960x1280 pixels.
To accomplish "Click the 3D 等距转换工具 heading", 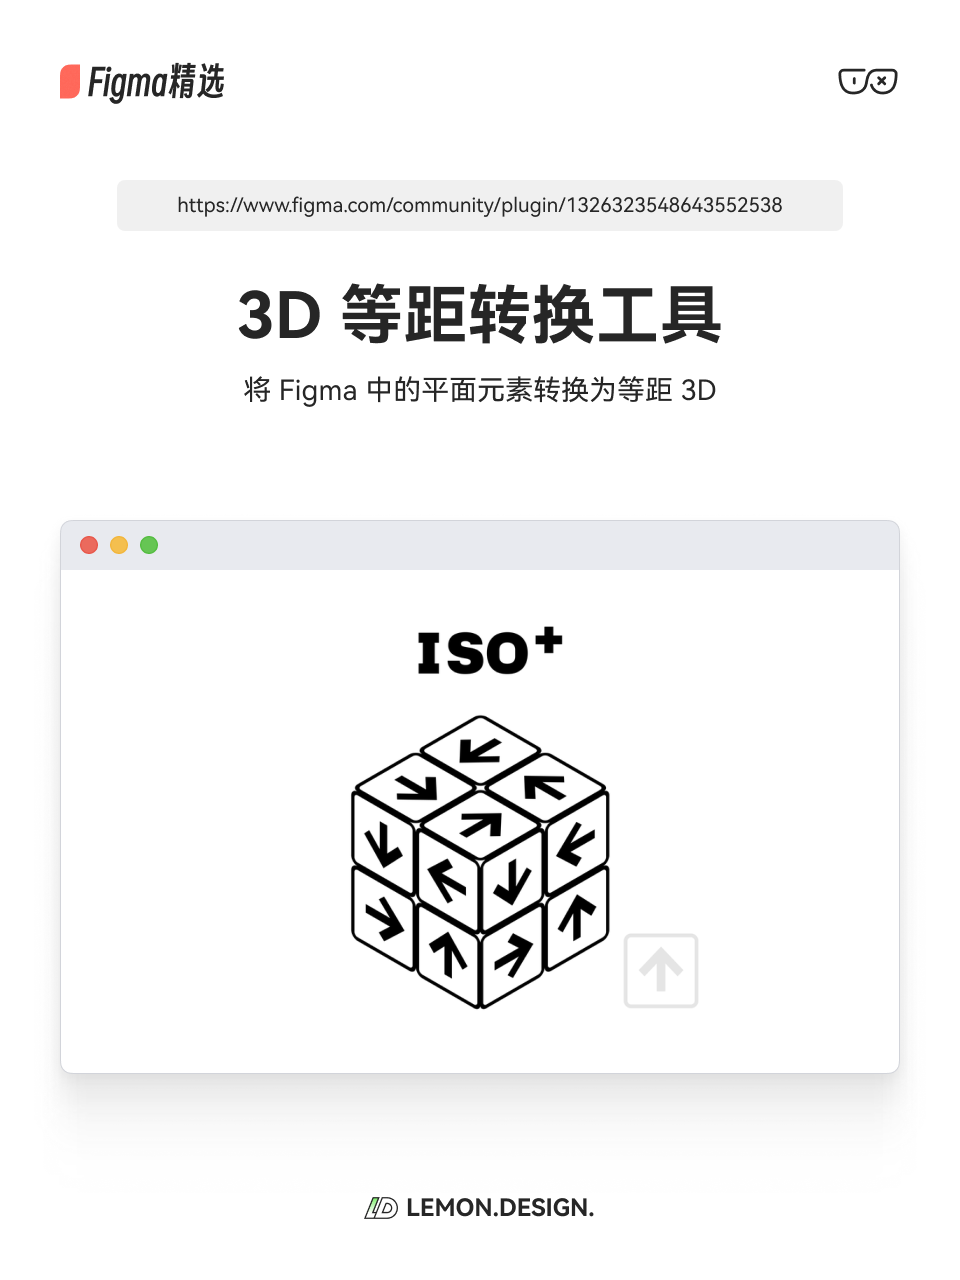I will pyautogui.click(x=480, y=315).
